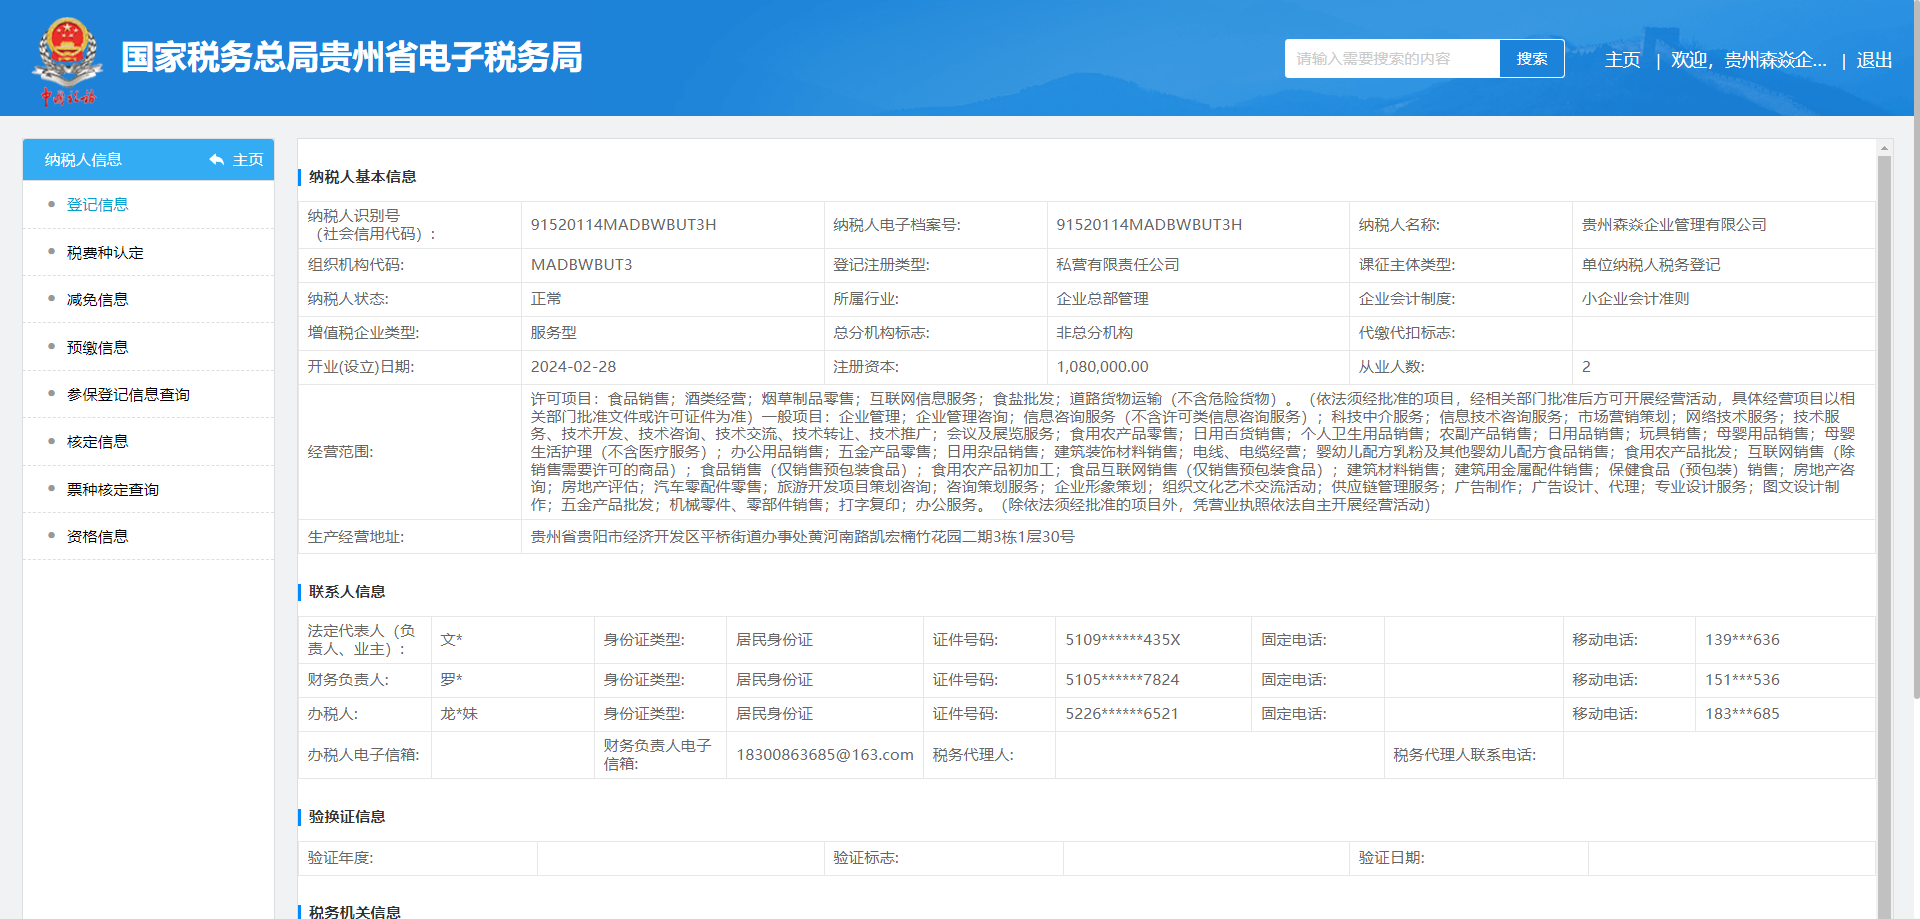1920x919 pixels.
Task: Click the back arrow icon in sidebar header
Action: [x=216, y=160]
